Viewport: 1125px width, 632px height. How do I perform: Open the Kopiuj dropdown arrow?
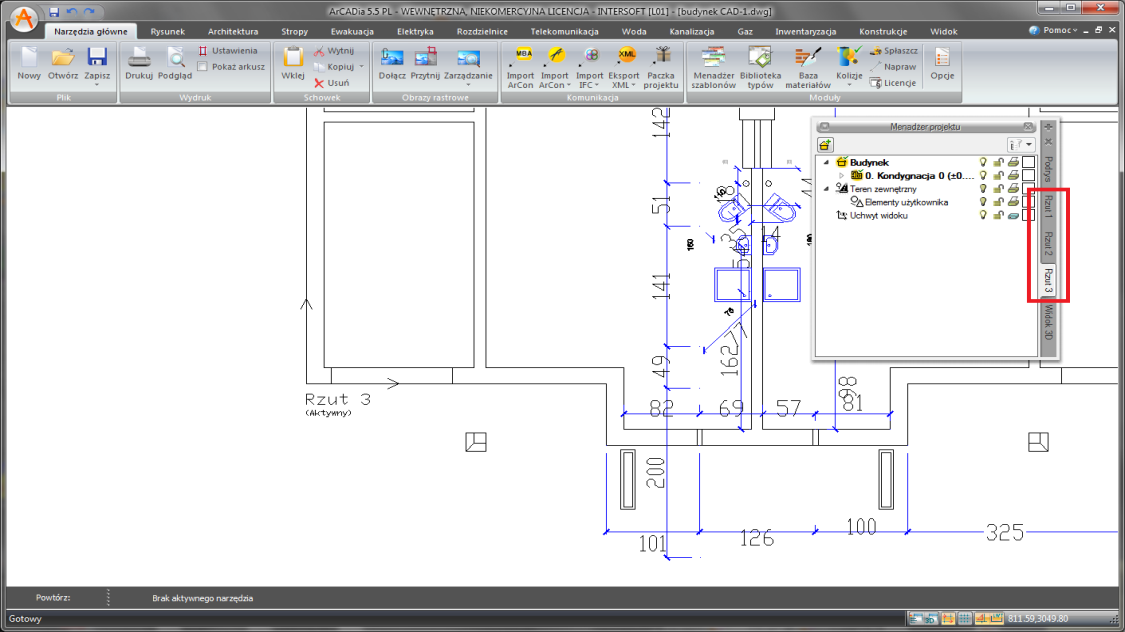click(362, 67)
